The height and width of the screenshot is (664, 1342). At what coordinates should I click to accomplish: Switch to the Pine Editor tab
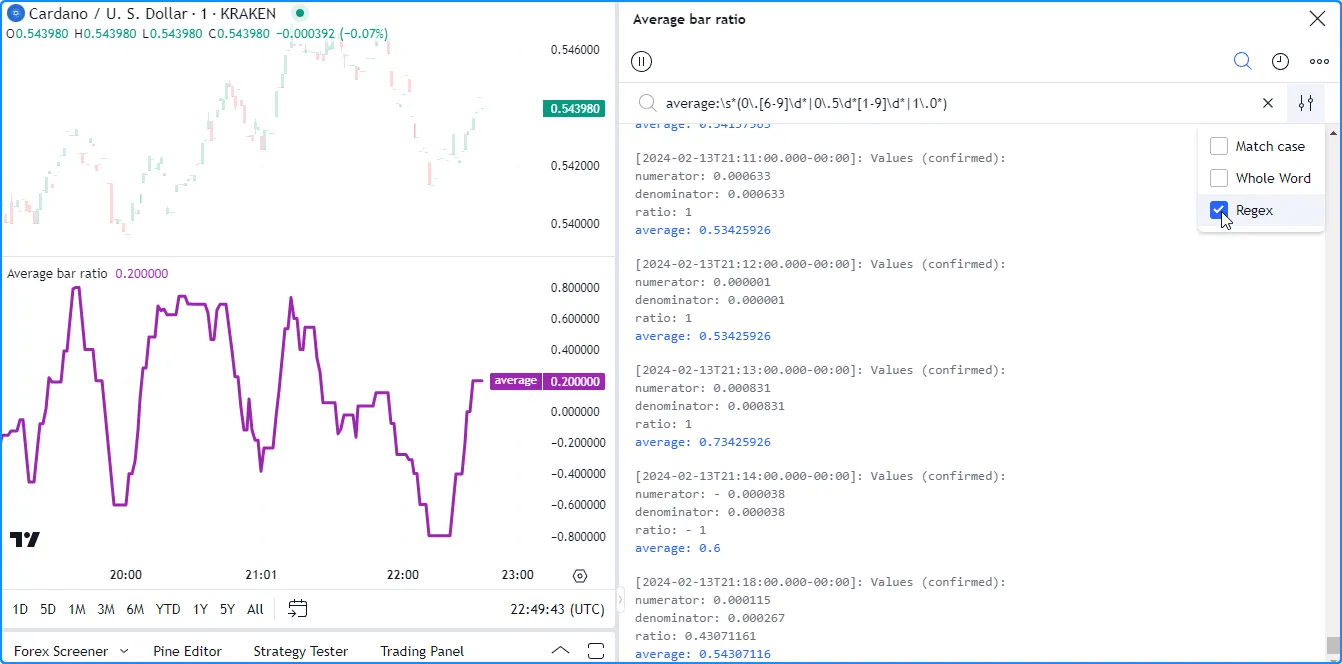point(187,651)
